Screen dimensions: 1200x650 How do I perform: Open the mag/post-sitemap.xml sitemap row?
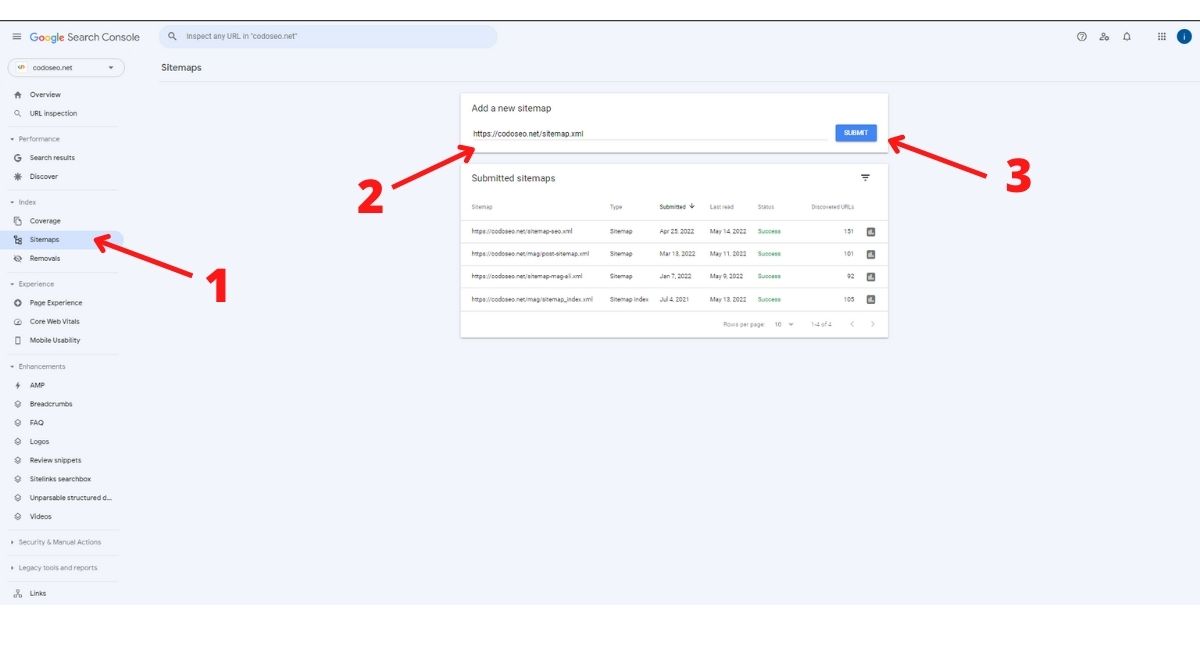pyautogui.click(x=674, y=254)
